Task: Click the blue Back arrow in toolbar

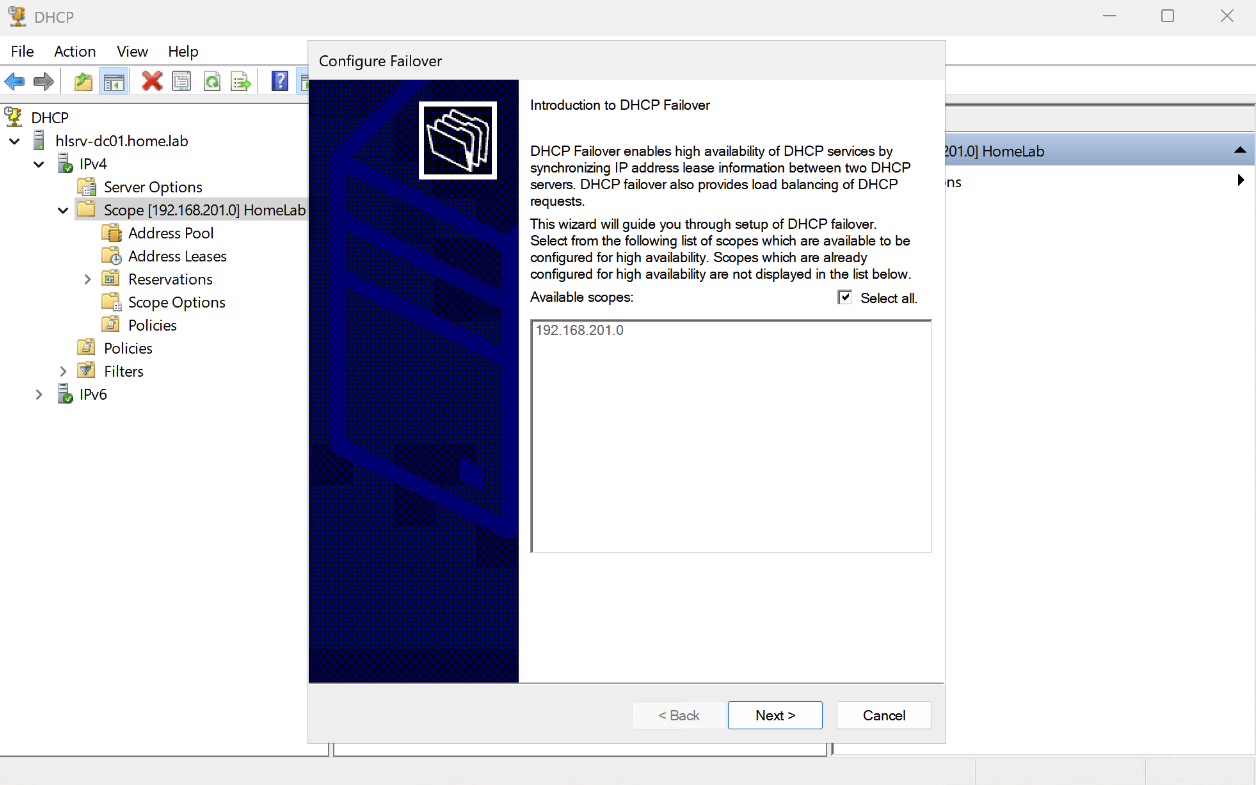Action: pyautogui.click(x=15, y=82)
